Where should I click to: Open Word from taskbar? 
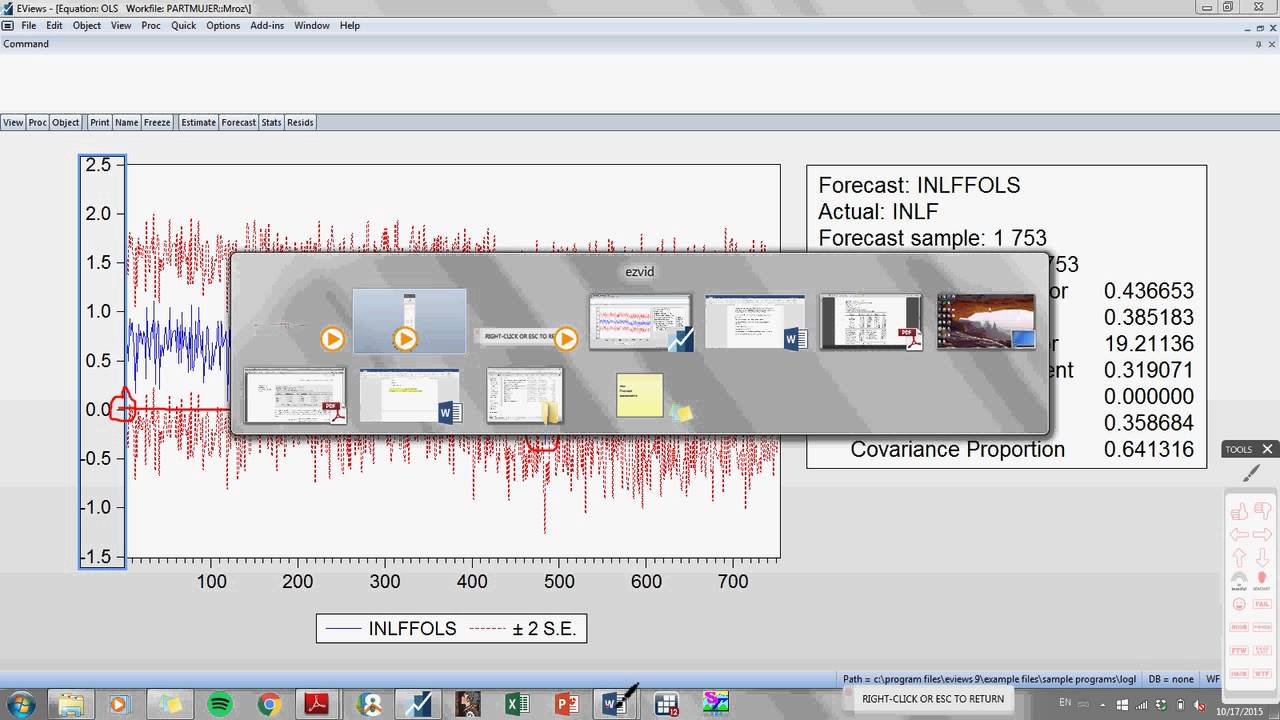(x=617, y=704)
